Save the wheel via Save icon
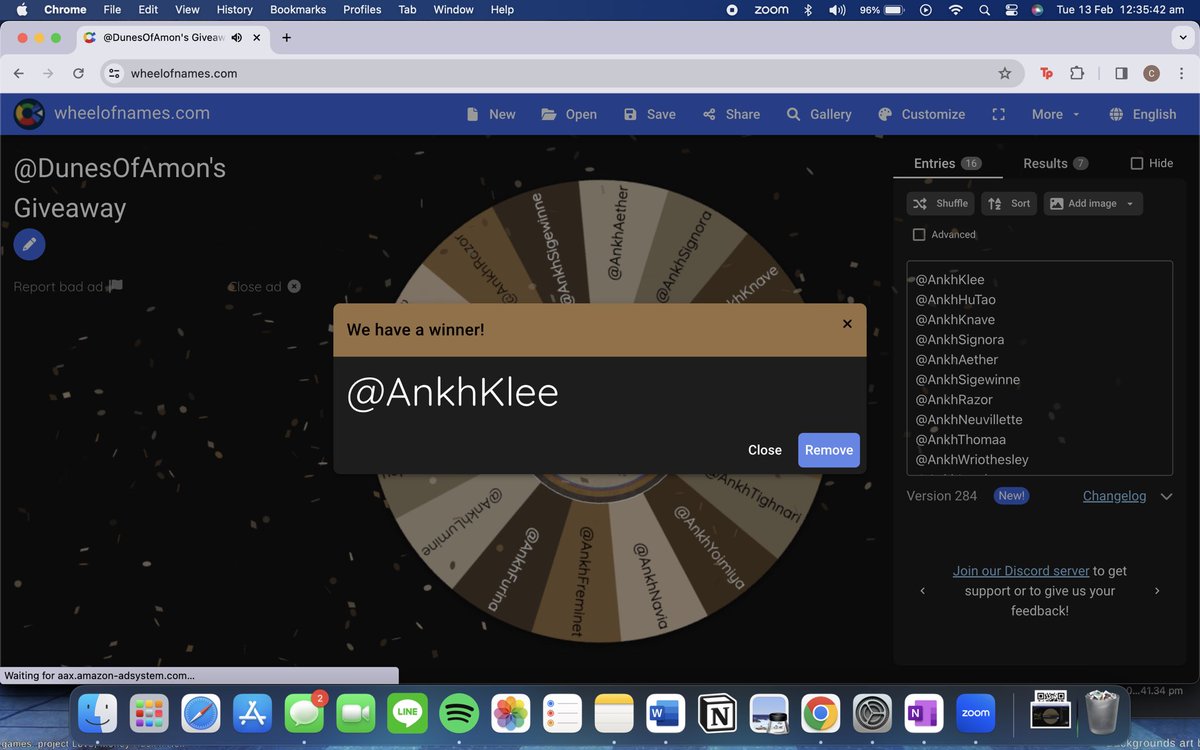This screenshot has height=750, width=1200. 649,114
